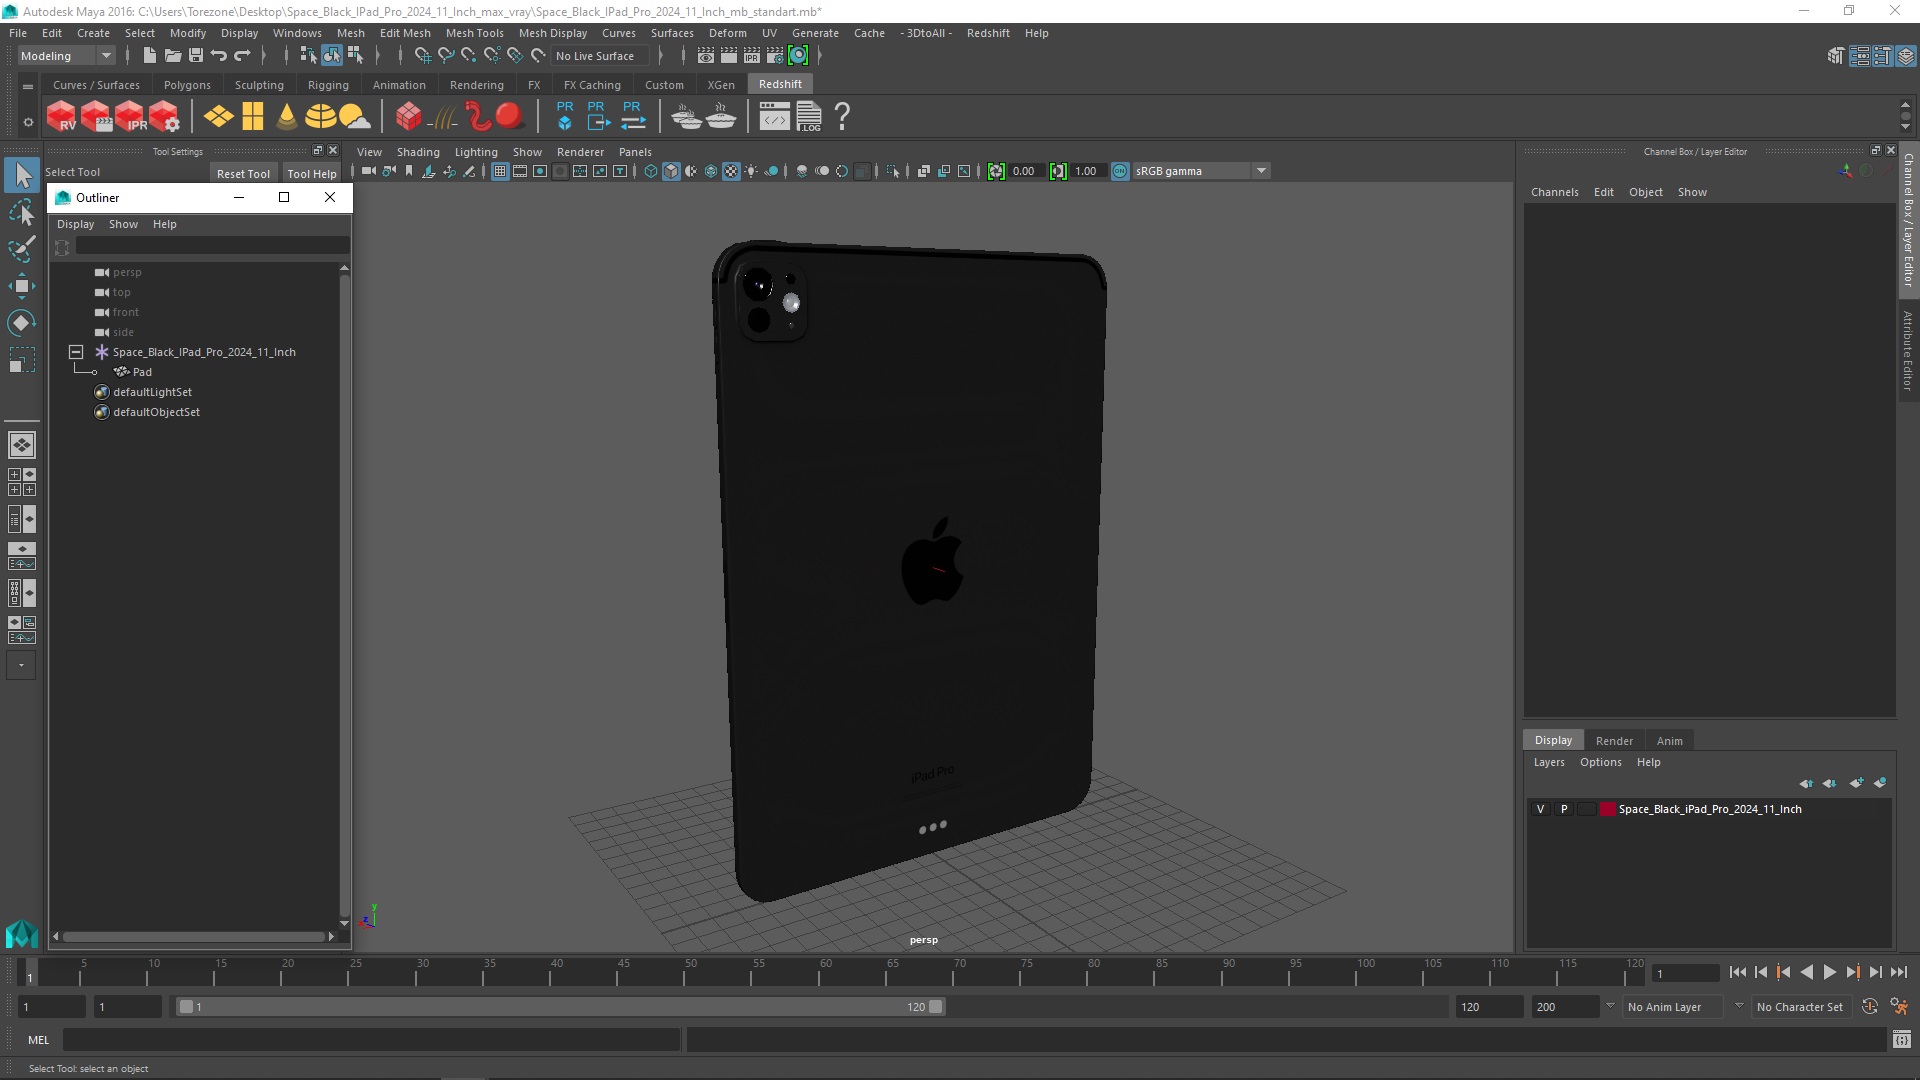This screenshot has width=1920, height=1080.
Task: Select the Move tool in toolbox
Action: click(21, 286)
